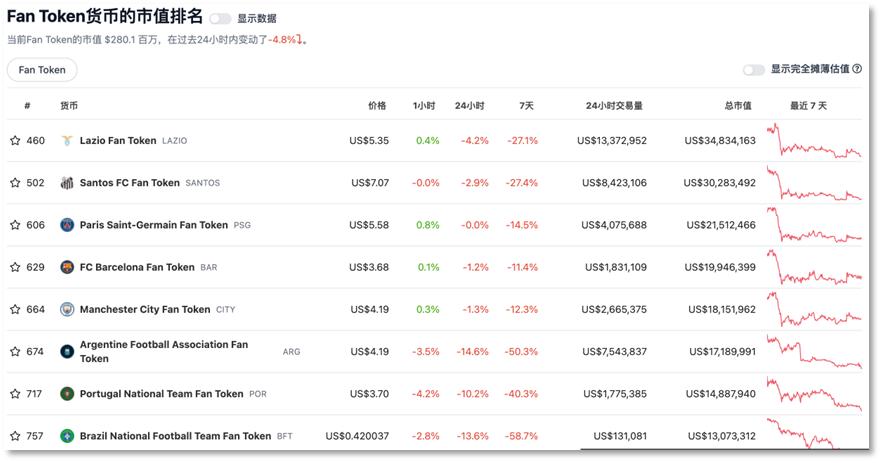Image resolution: width=882 pixels, height=463 pixels.
Task: Sort by 24小时交易量 column header
Action: 614,105
